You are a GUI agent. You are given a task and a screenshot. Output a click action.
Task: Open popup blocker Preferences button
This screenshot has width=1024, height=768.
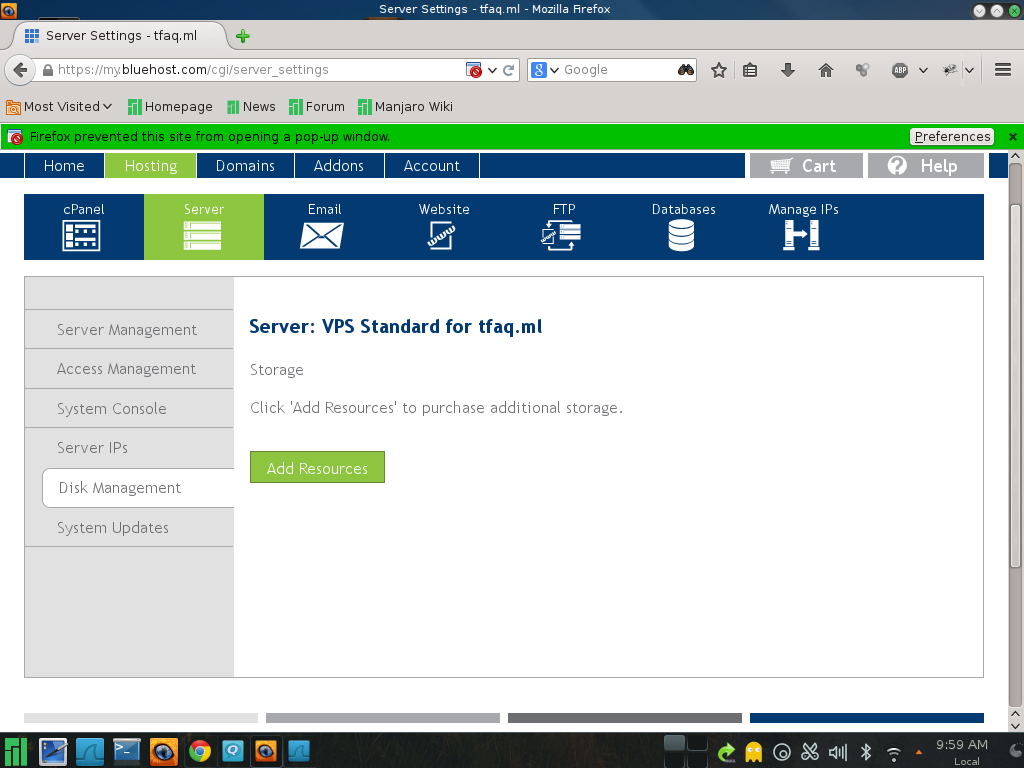(x=951, y=137)
